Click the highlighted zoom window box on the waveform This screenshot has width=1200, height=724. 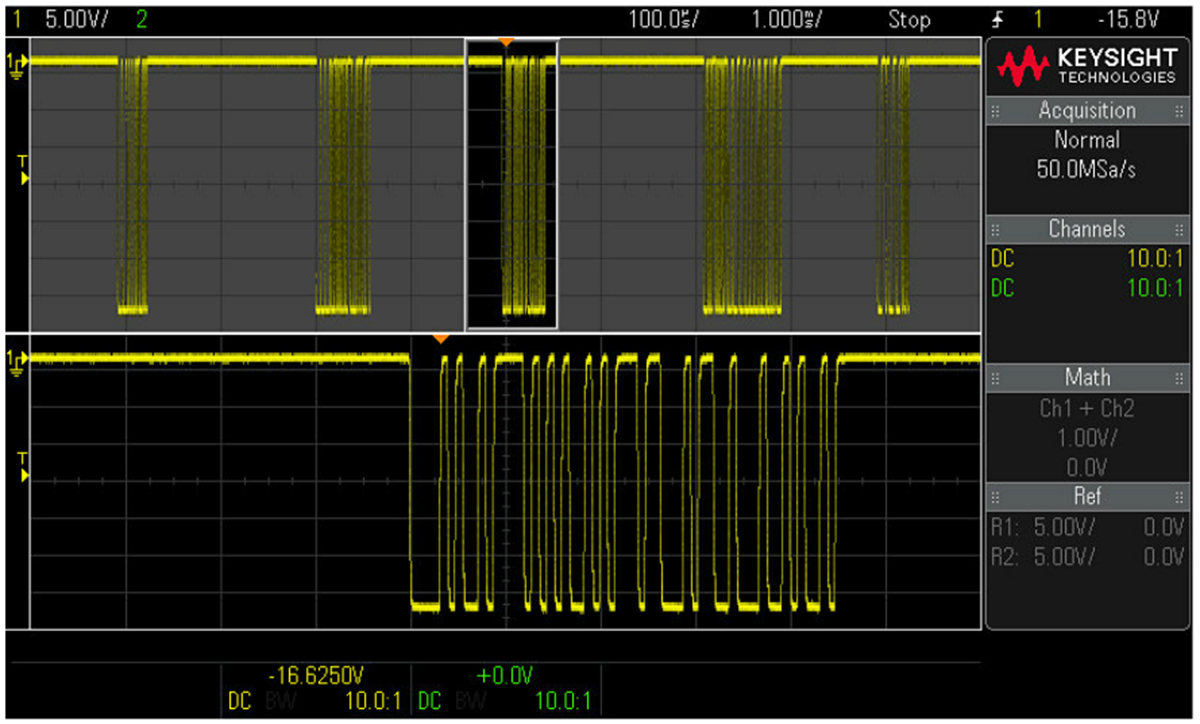(x=511, y=184)
